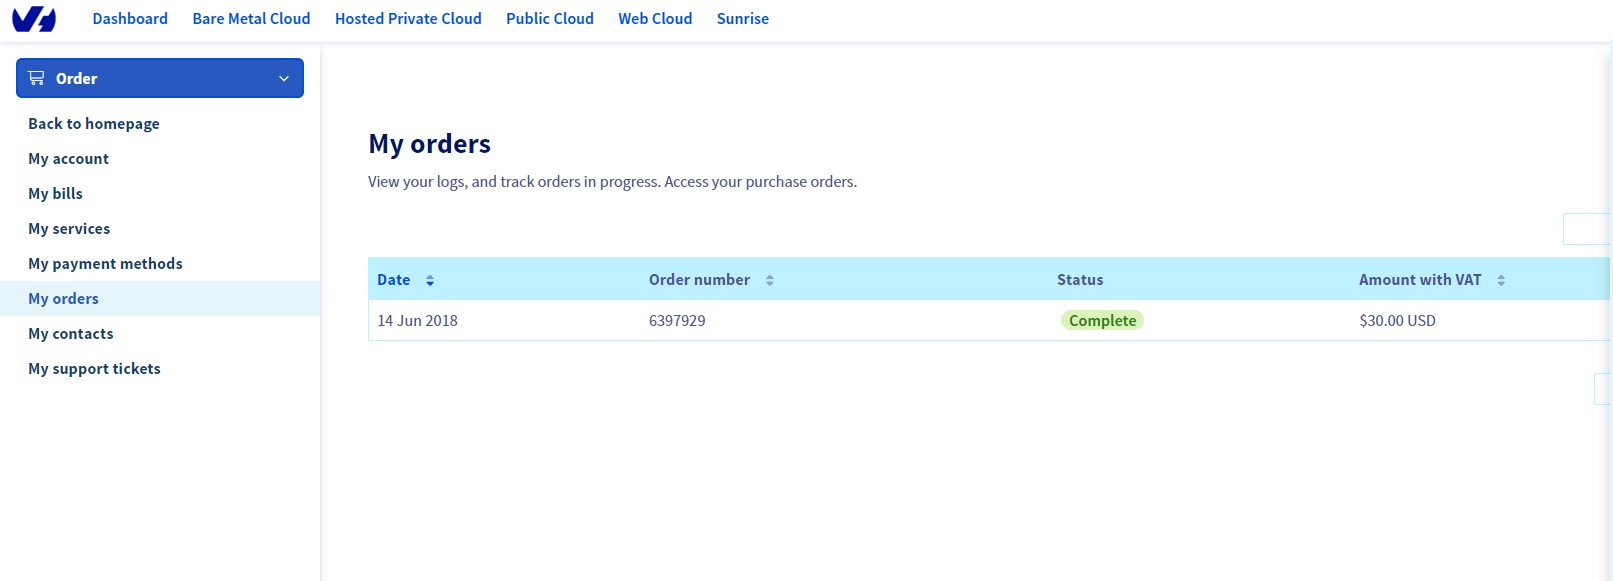Switch to Public Cloud section
This screenshot has height=581, width=1613.
pyautogui.click(x=550, y=19)
